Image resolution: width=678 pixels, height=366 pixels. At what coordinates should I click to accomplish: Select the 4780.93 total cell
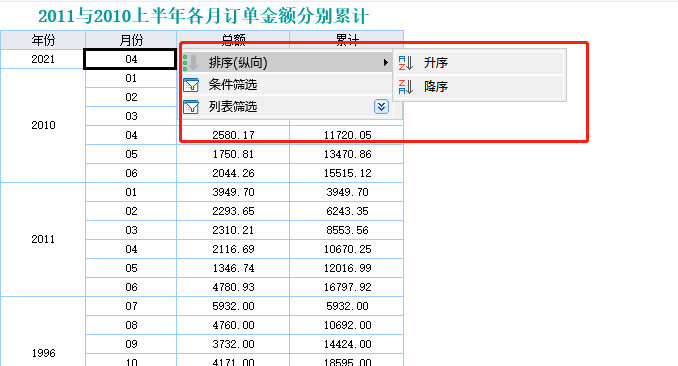coord(233,287)
